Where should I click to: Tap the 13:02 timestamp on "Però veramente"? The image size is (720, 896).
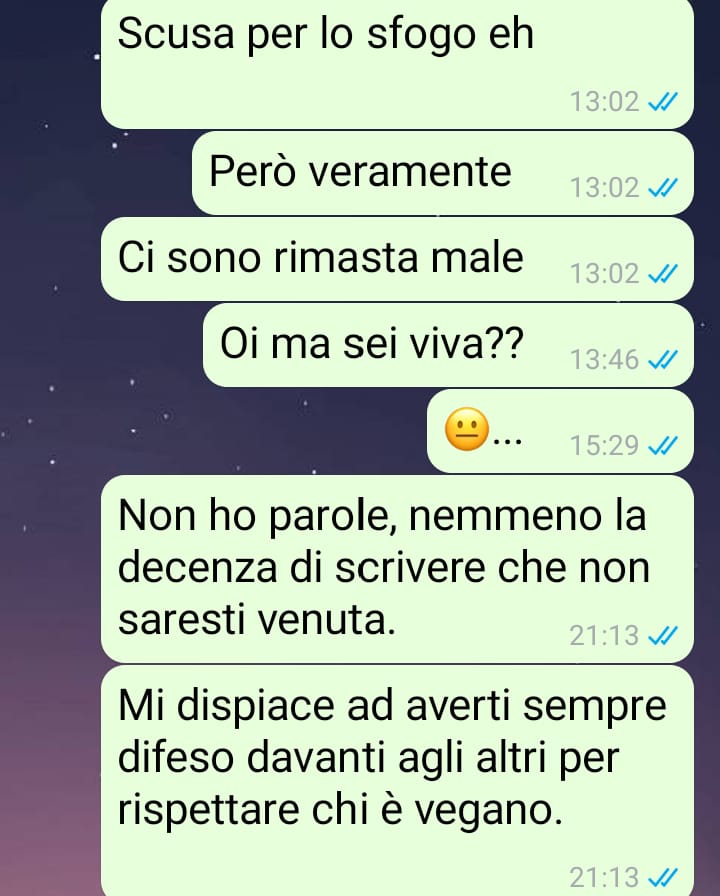(604, 188)
